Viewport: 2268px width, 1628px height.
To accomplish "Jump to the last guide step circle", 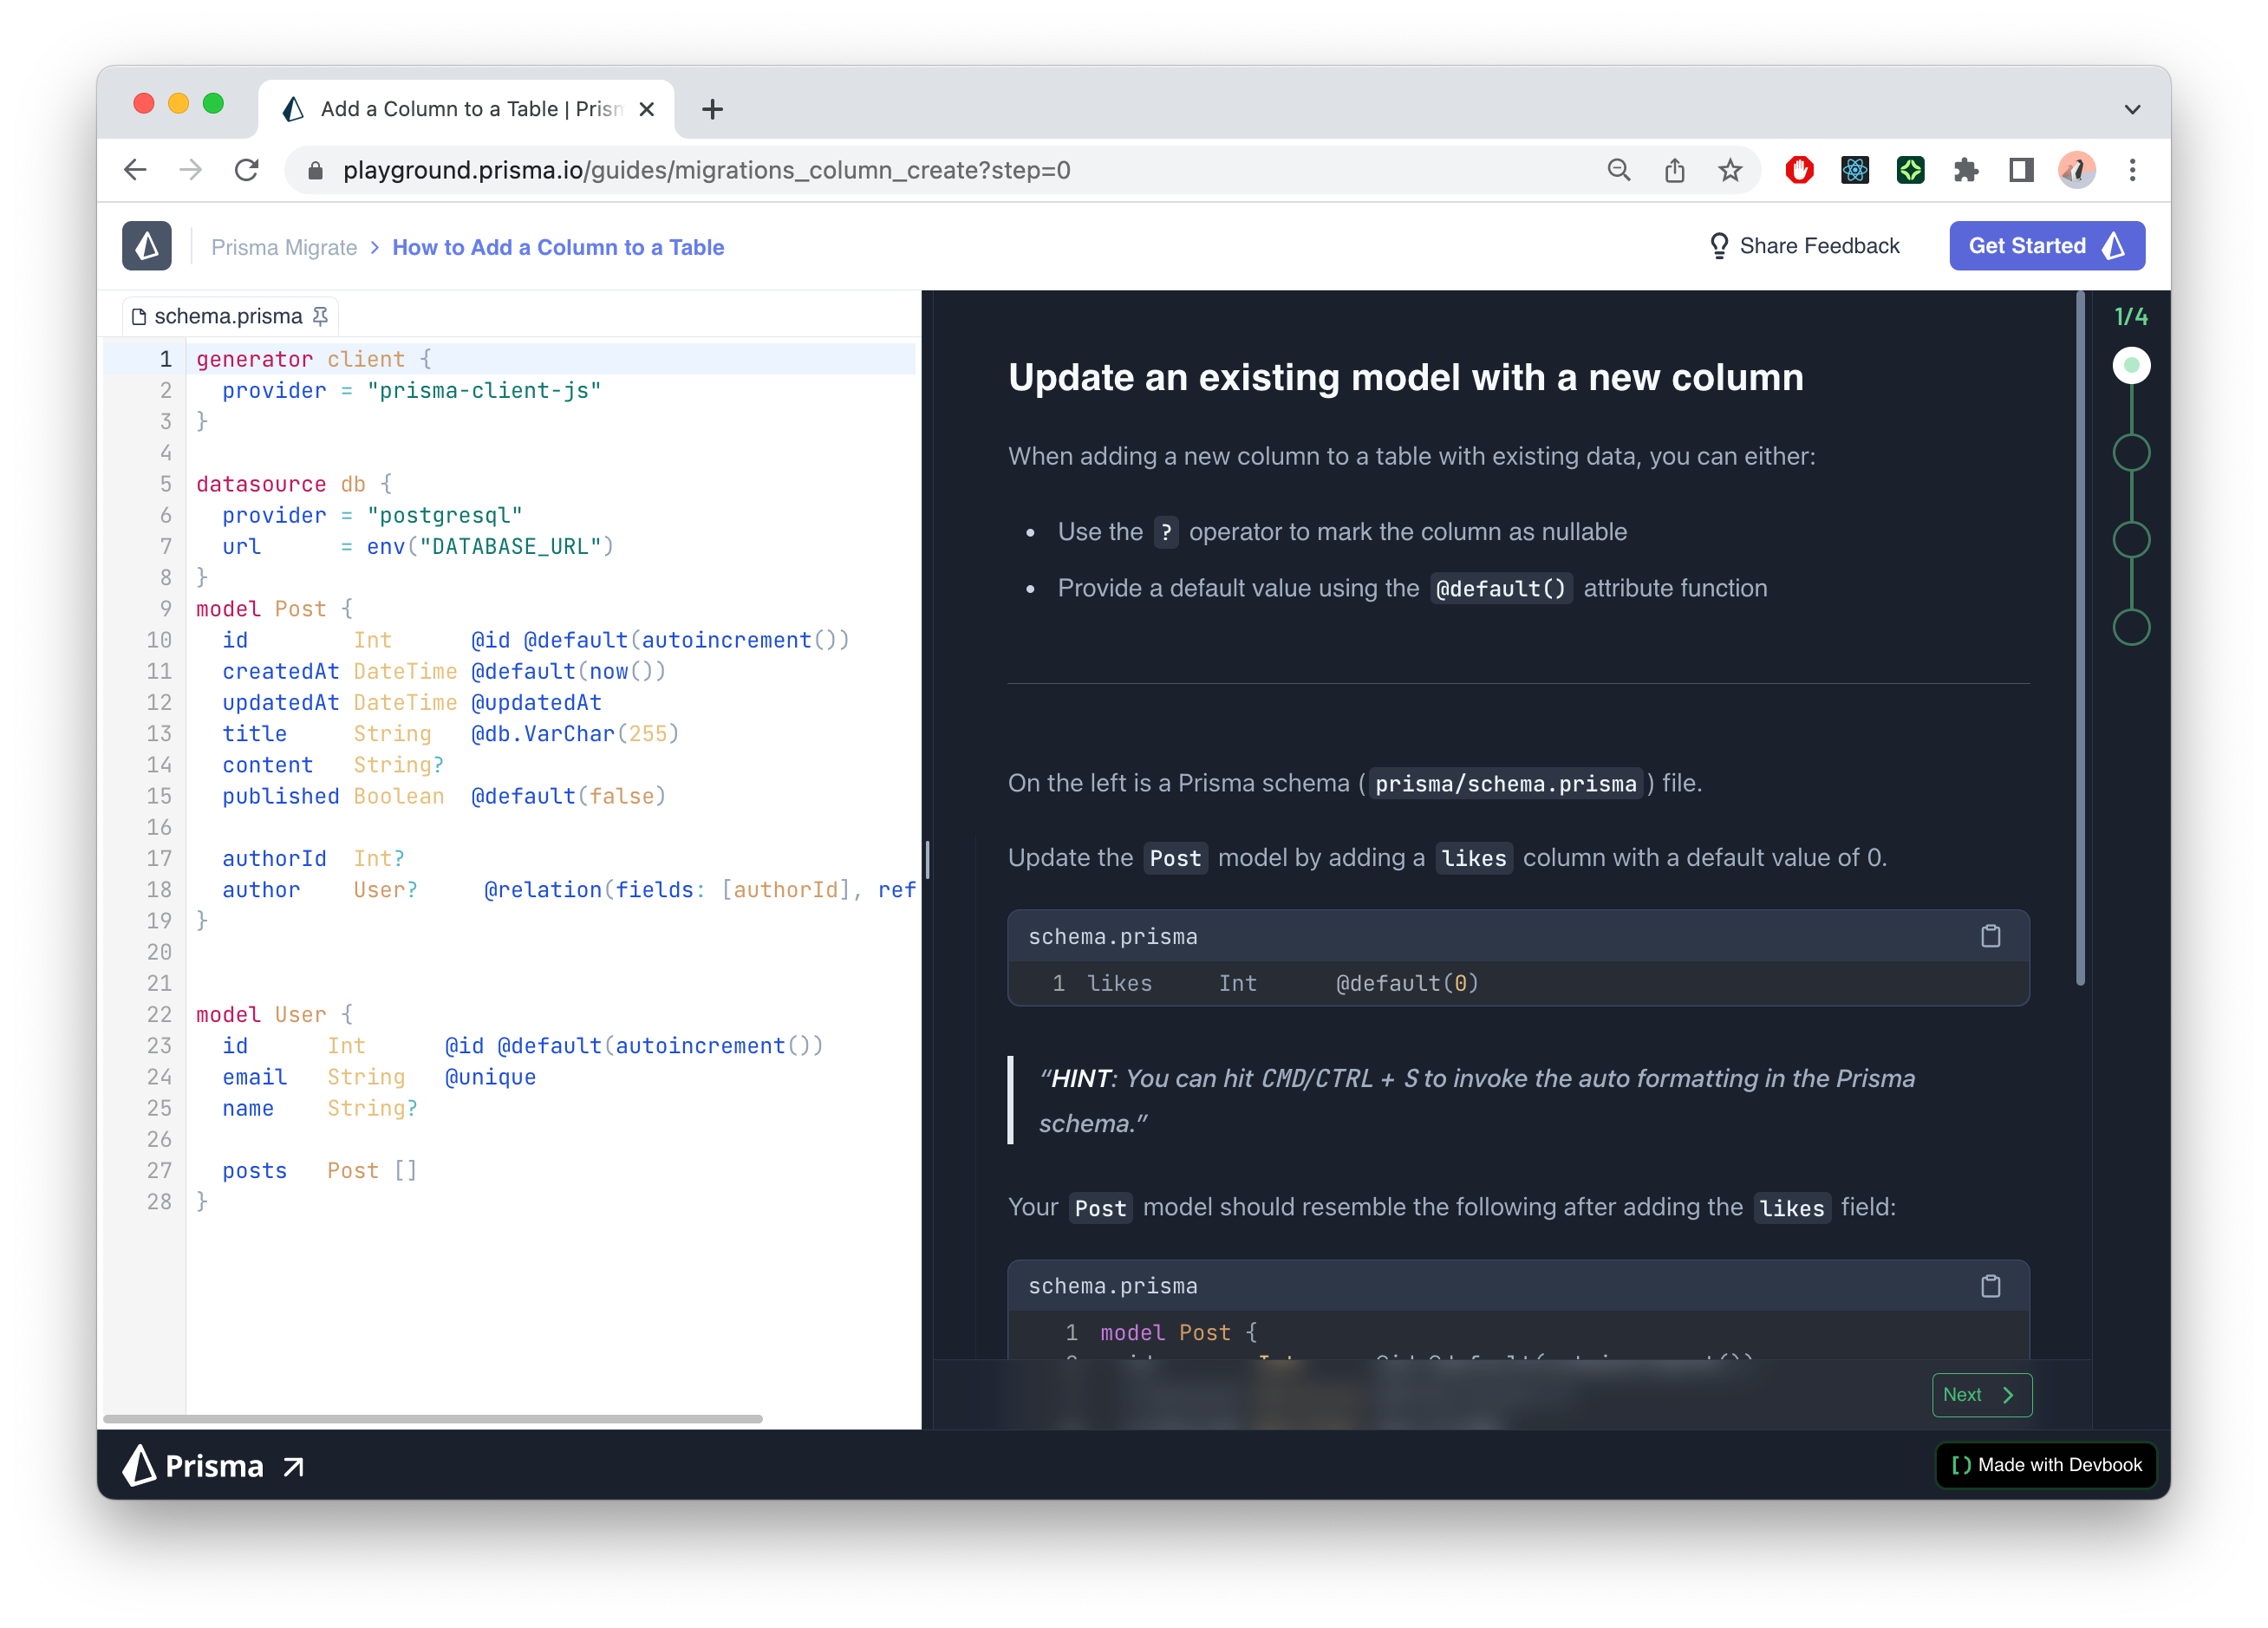I will tap(2131, 627).
